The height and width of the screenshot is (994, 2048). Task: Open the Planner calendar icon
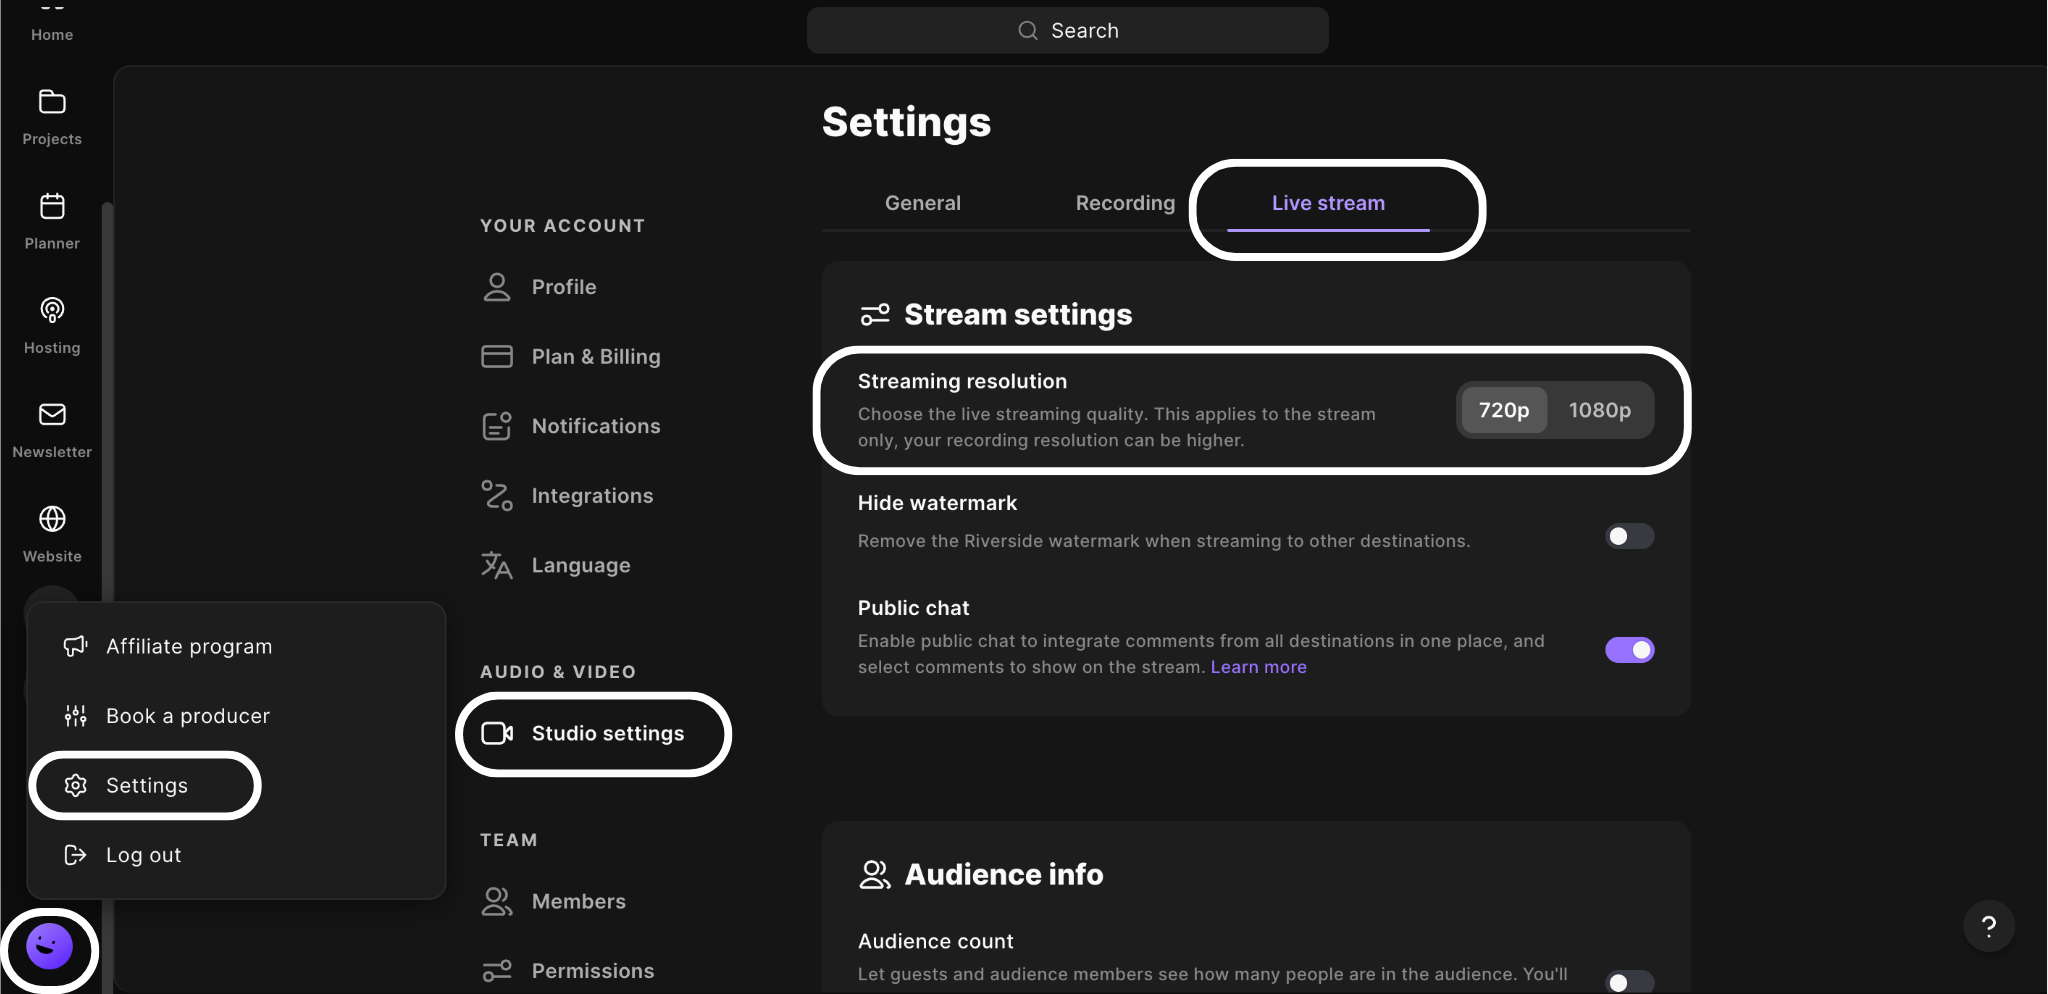(52, 206)
